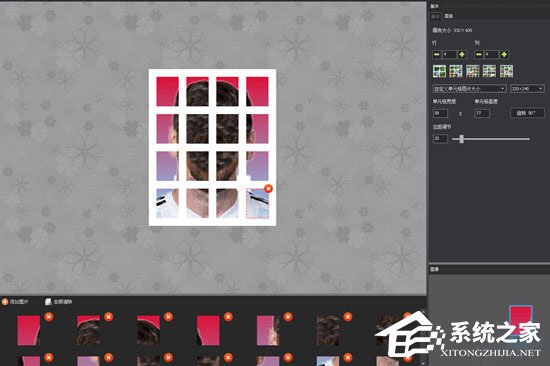Choose the second grid layout preset icon
Image resolution: width=550 pixels, height=366 pixels.
456,71
